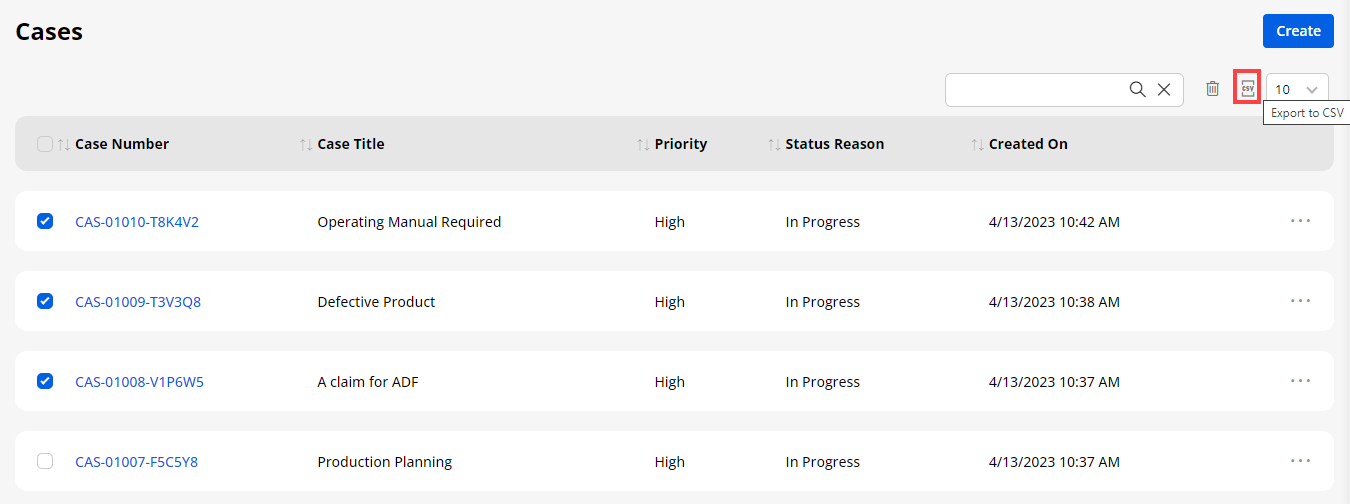
Task: Open case link CAS-01009-T3V3Q8
Action: coord(138,302)
